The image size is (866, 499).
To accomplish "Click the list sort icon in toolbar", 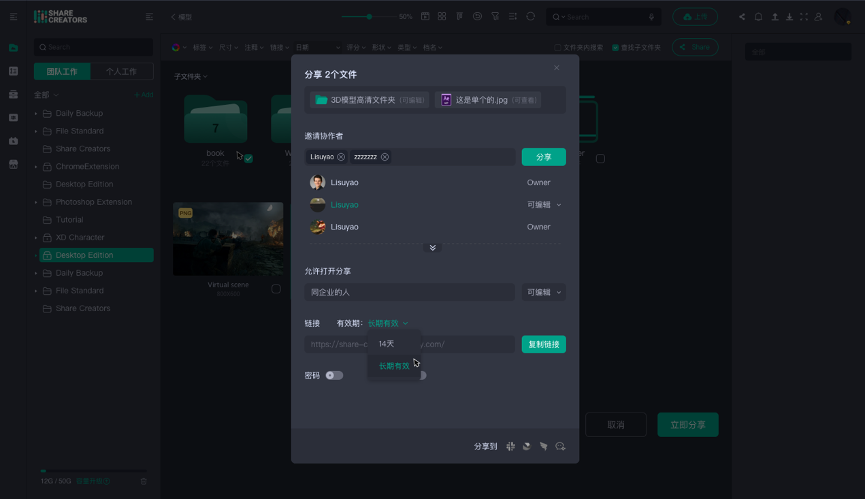I will point(513,16).
